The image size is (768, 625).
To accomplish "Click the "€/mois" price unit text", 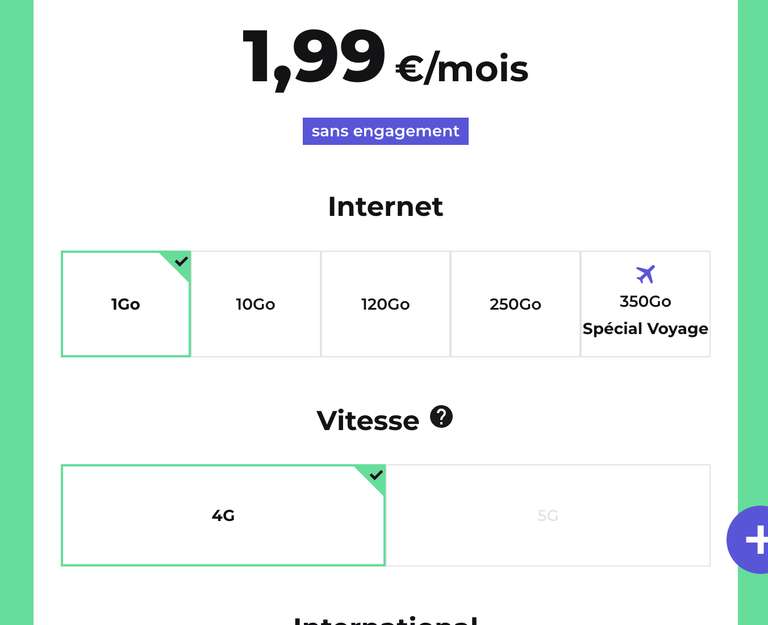I will tap(462, 69).
